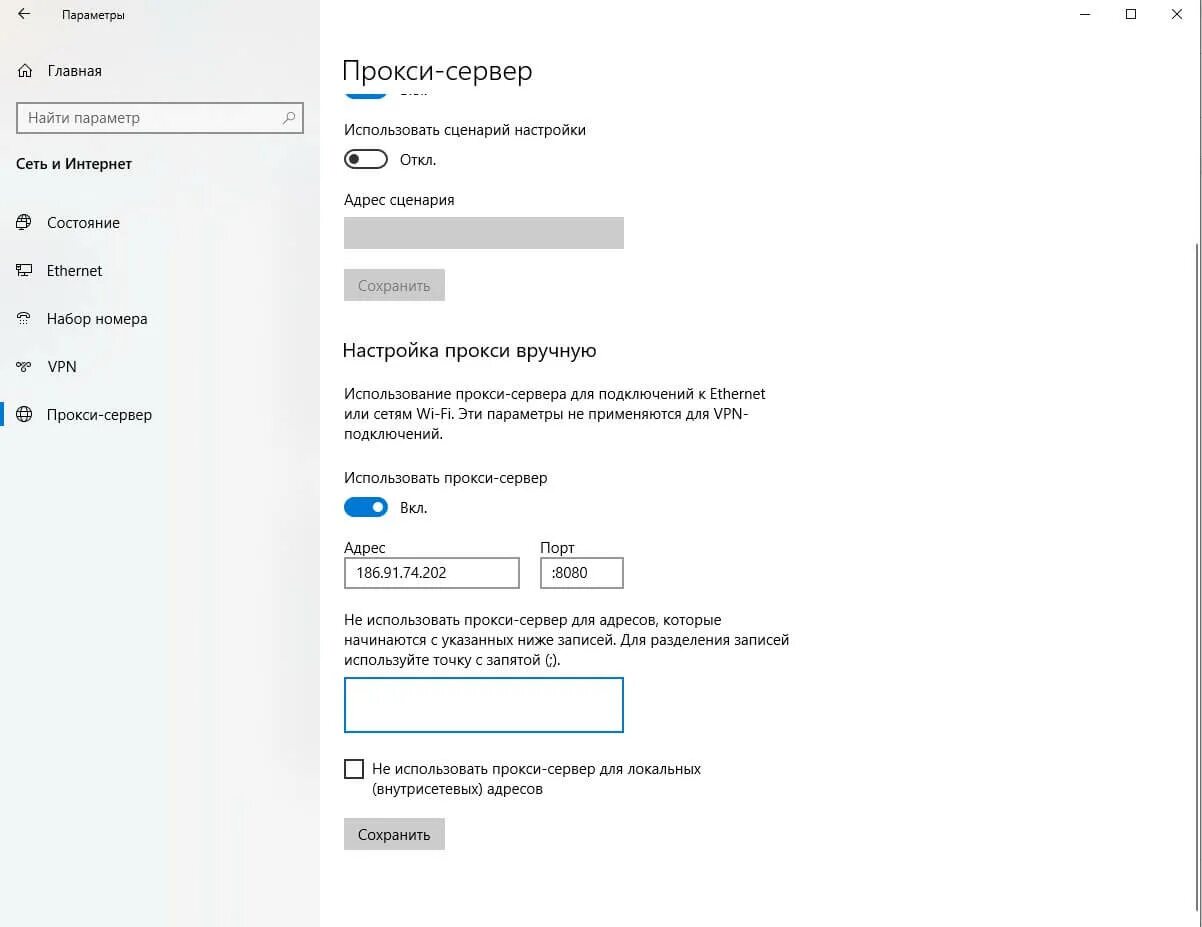Click the bottom Сохранить button
1202x927 pixels.
[x=394, y=835]
